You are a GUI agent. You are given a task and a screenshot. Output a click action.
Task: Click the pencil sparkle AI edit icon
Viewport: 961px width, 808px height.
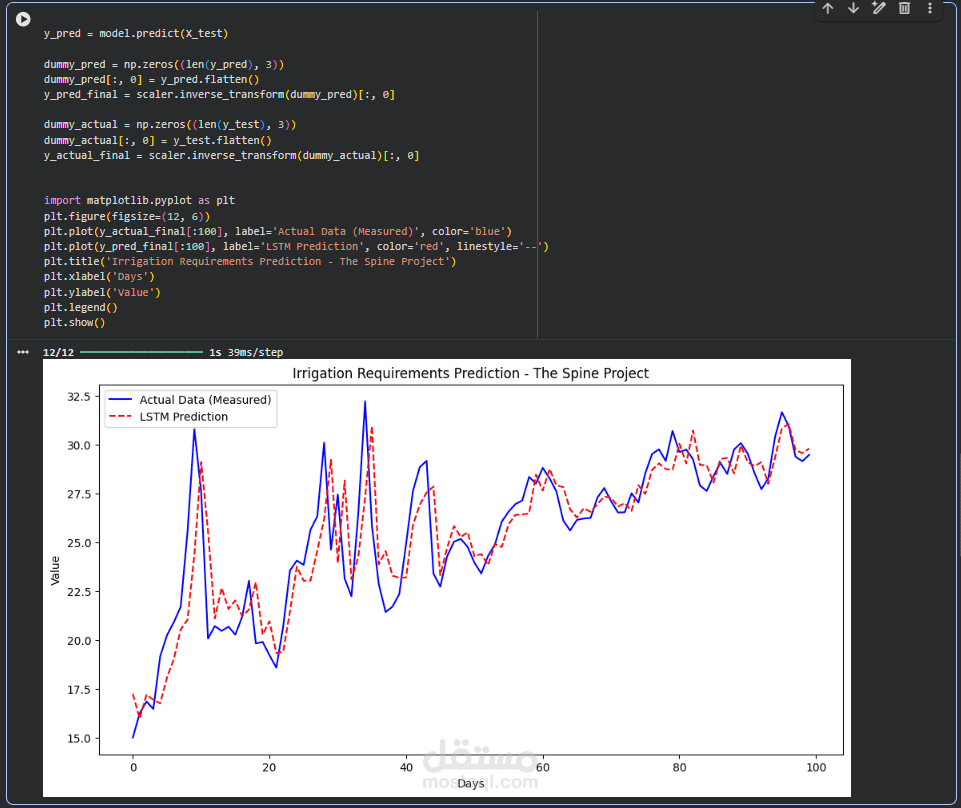pos(879,8)
